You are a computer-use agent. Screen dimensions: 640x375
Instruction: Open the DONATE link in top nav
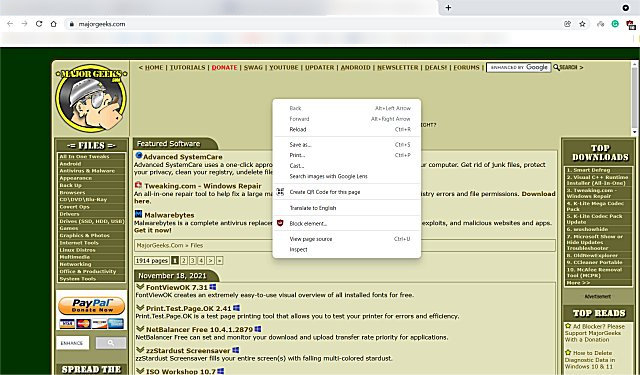pyautogui.click(x=224, y=67)
